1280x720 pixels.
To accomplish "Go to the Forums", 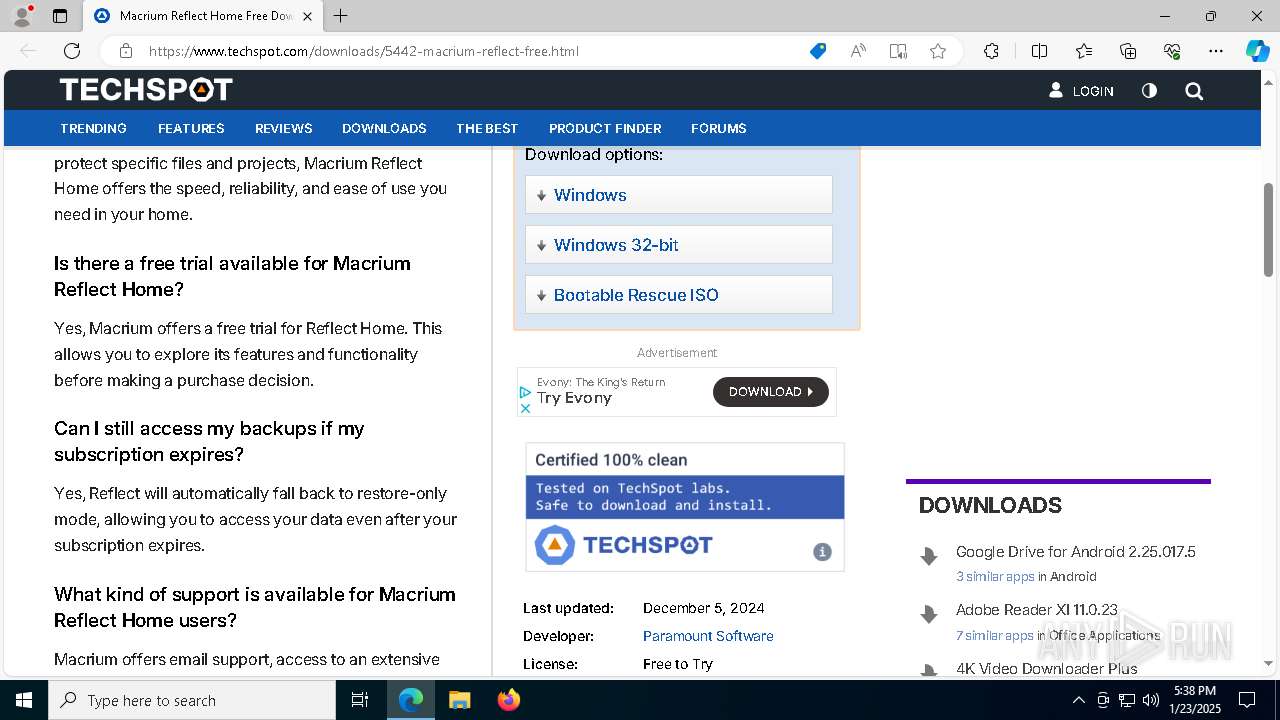I will click(x=718, y=128).
